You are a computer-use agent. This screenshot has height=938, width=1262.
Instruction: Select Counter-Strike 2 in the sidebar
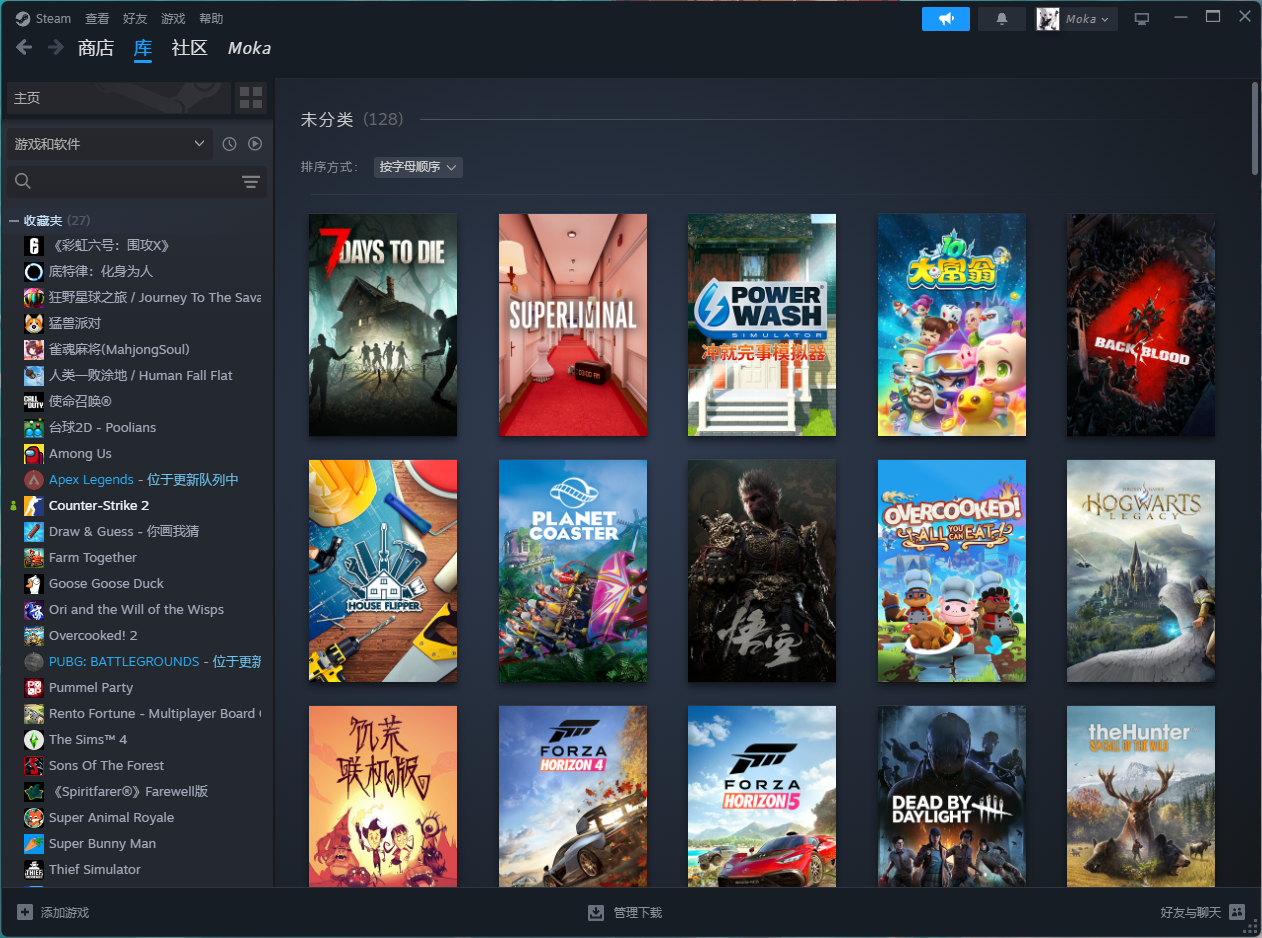99,505
